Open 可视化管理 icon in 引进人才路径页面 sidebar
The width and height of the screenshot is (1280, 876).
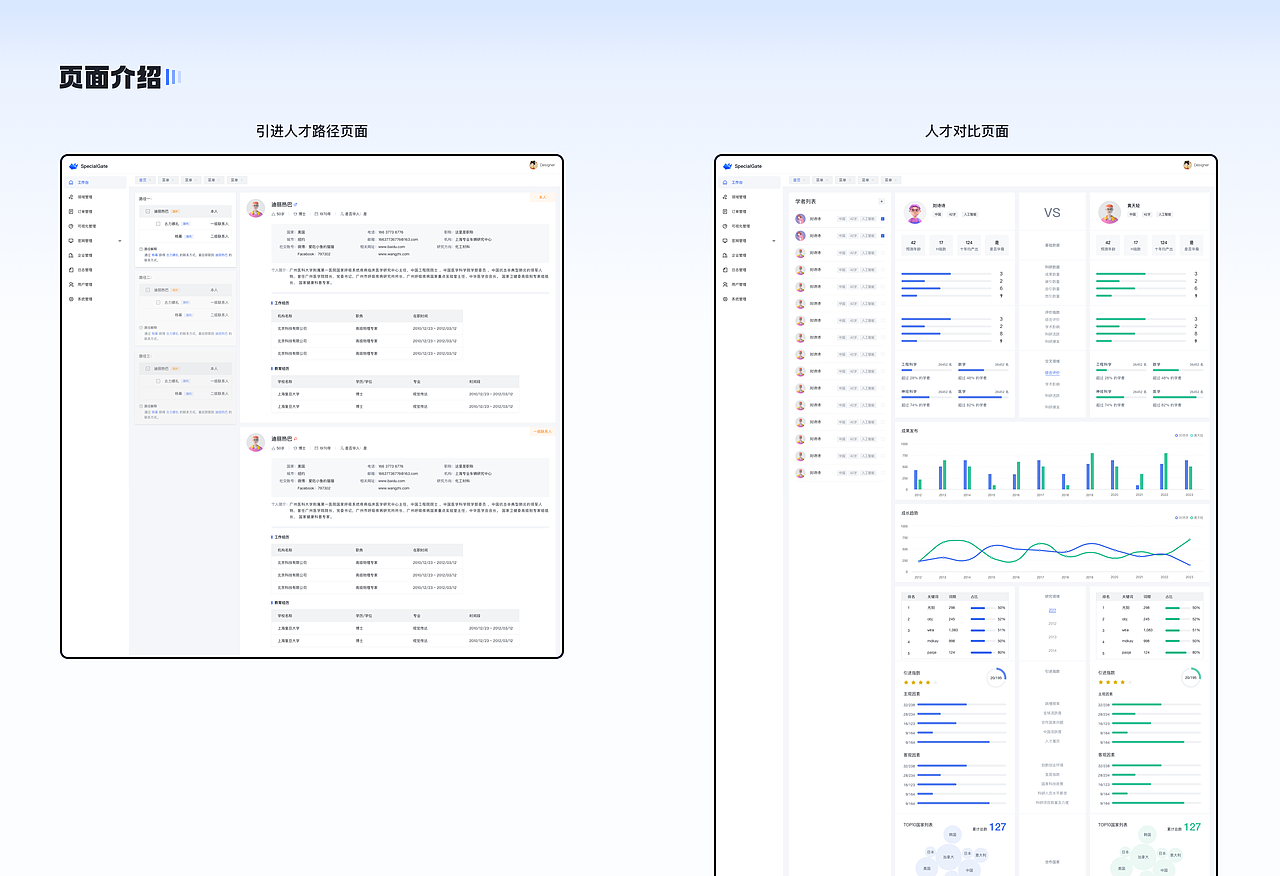coord(71,226)
